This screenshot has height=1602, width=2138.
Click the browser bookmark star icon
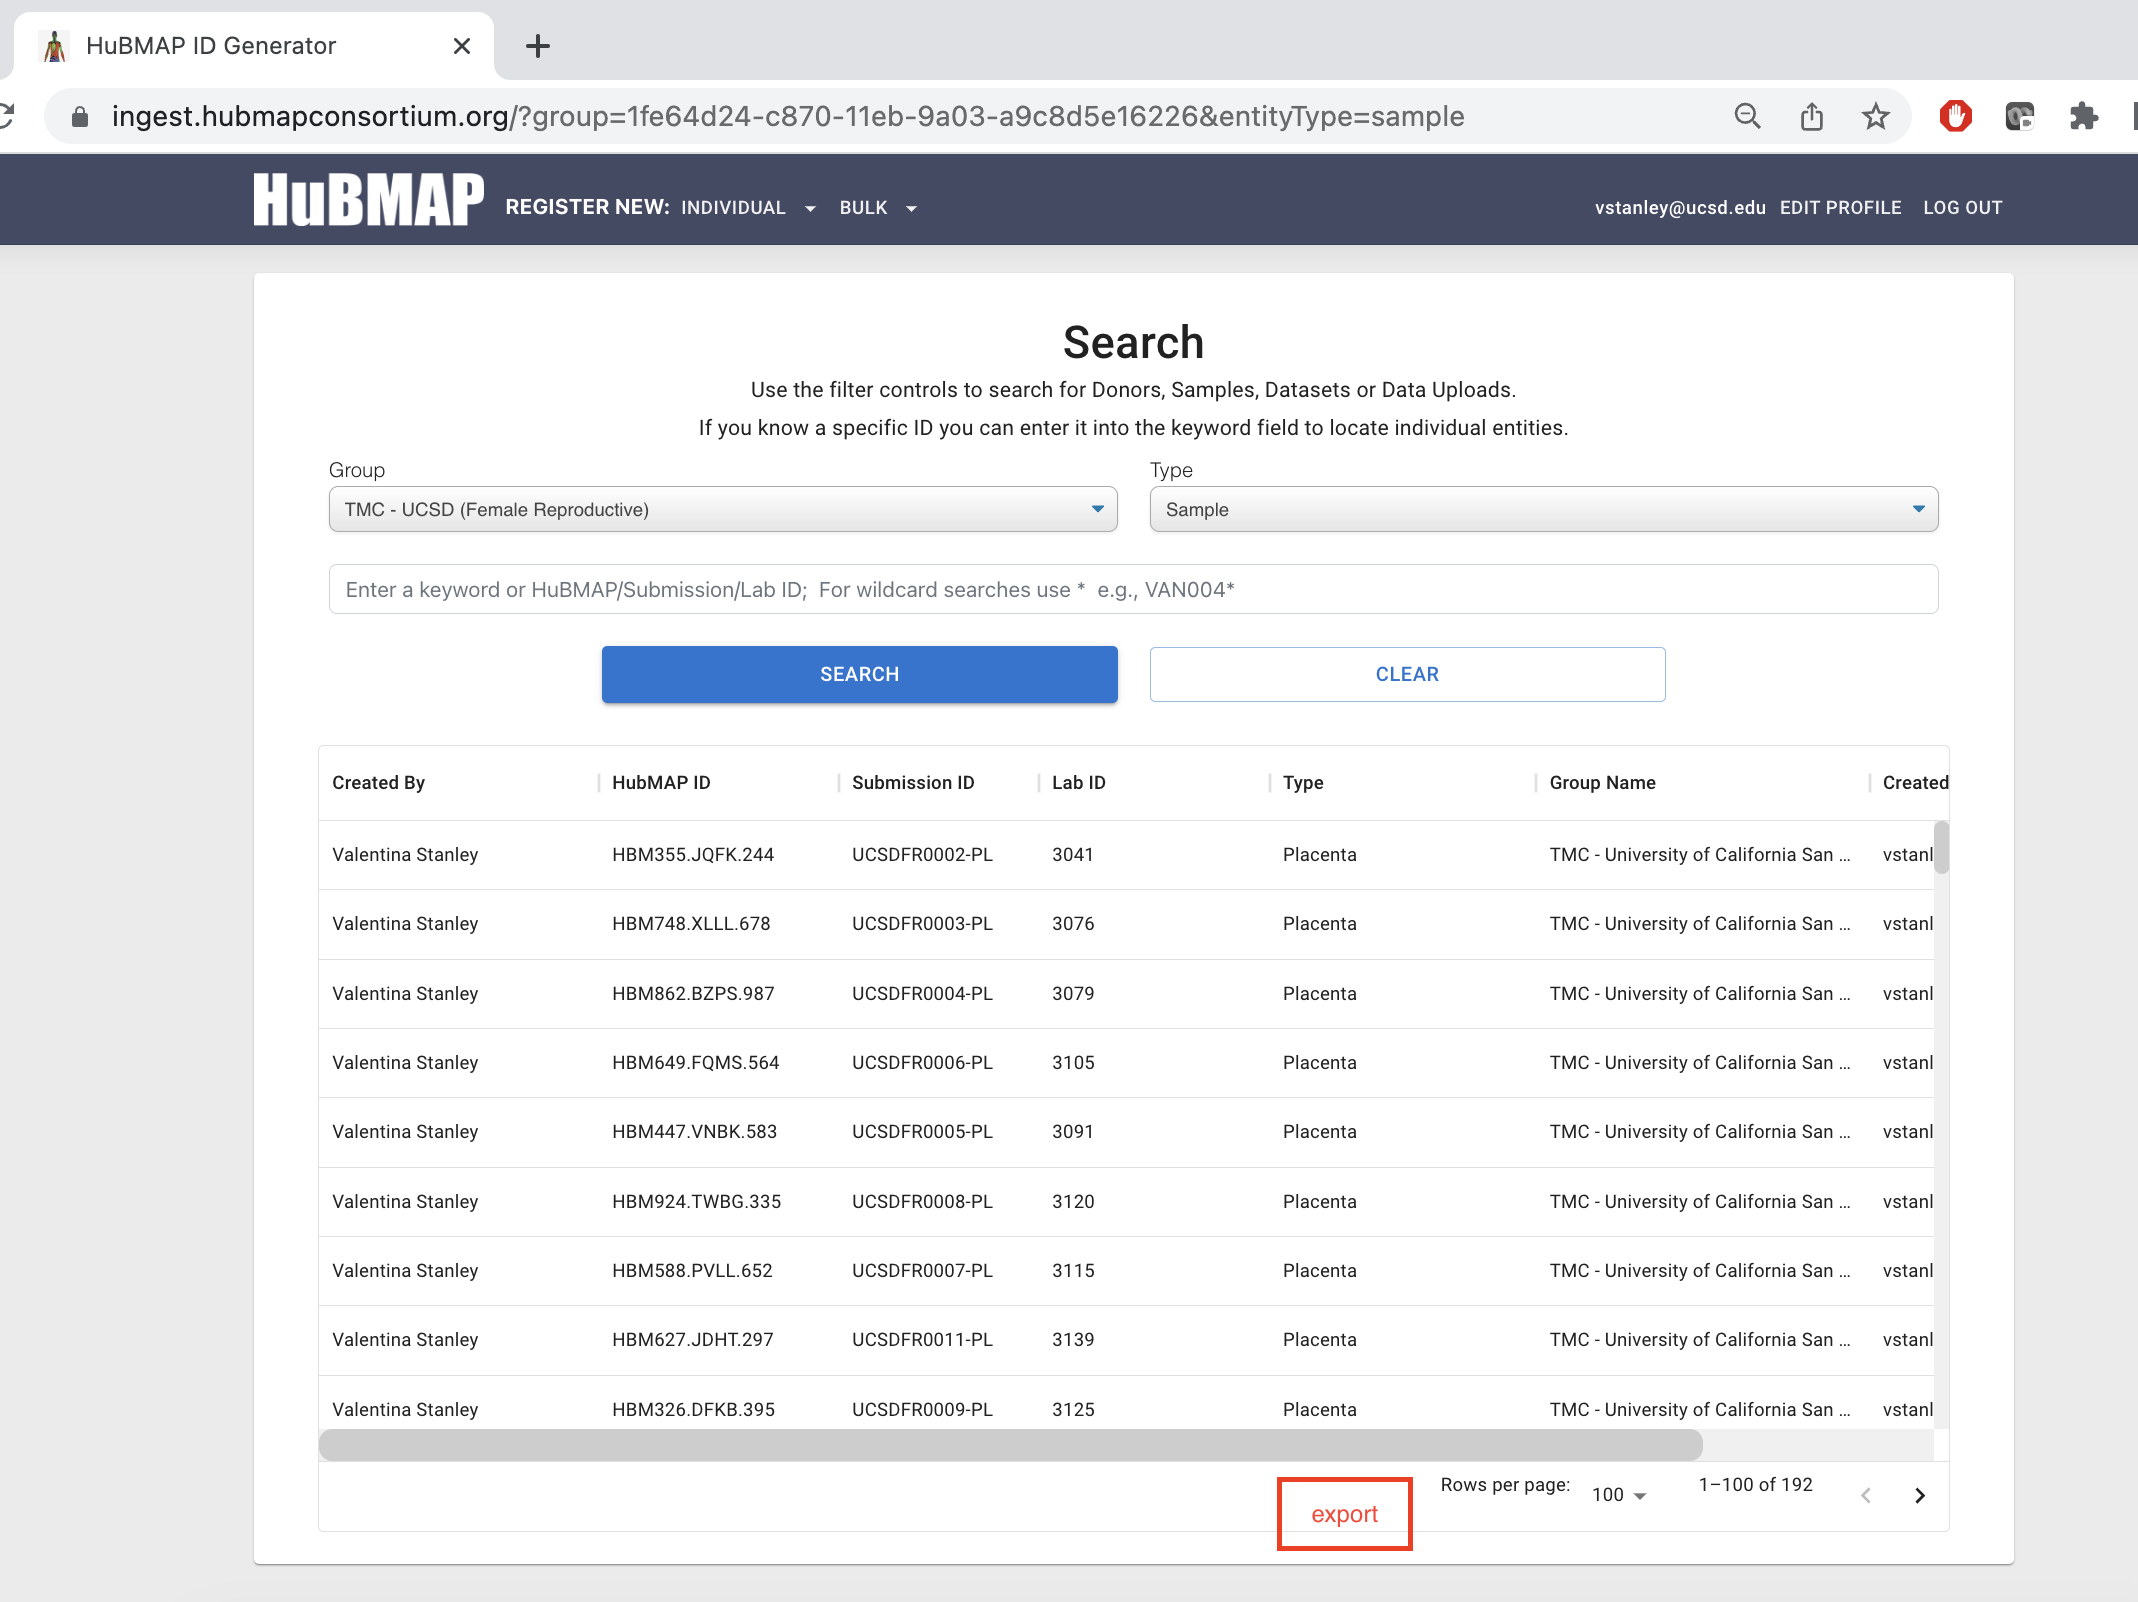pyautogui.click(x=1876, y=115)
